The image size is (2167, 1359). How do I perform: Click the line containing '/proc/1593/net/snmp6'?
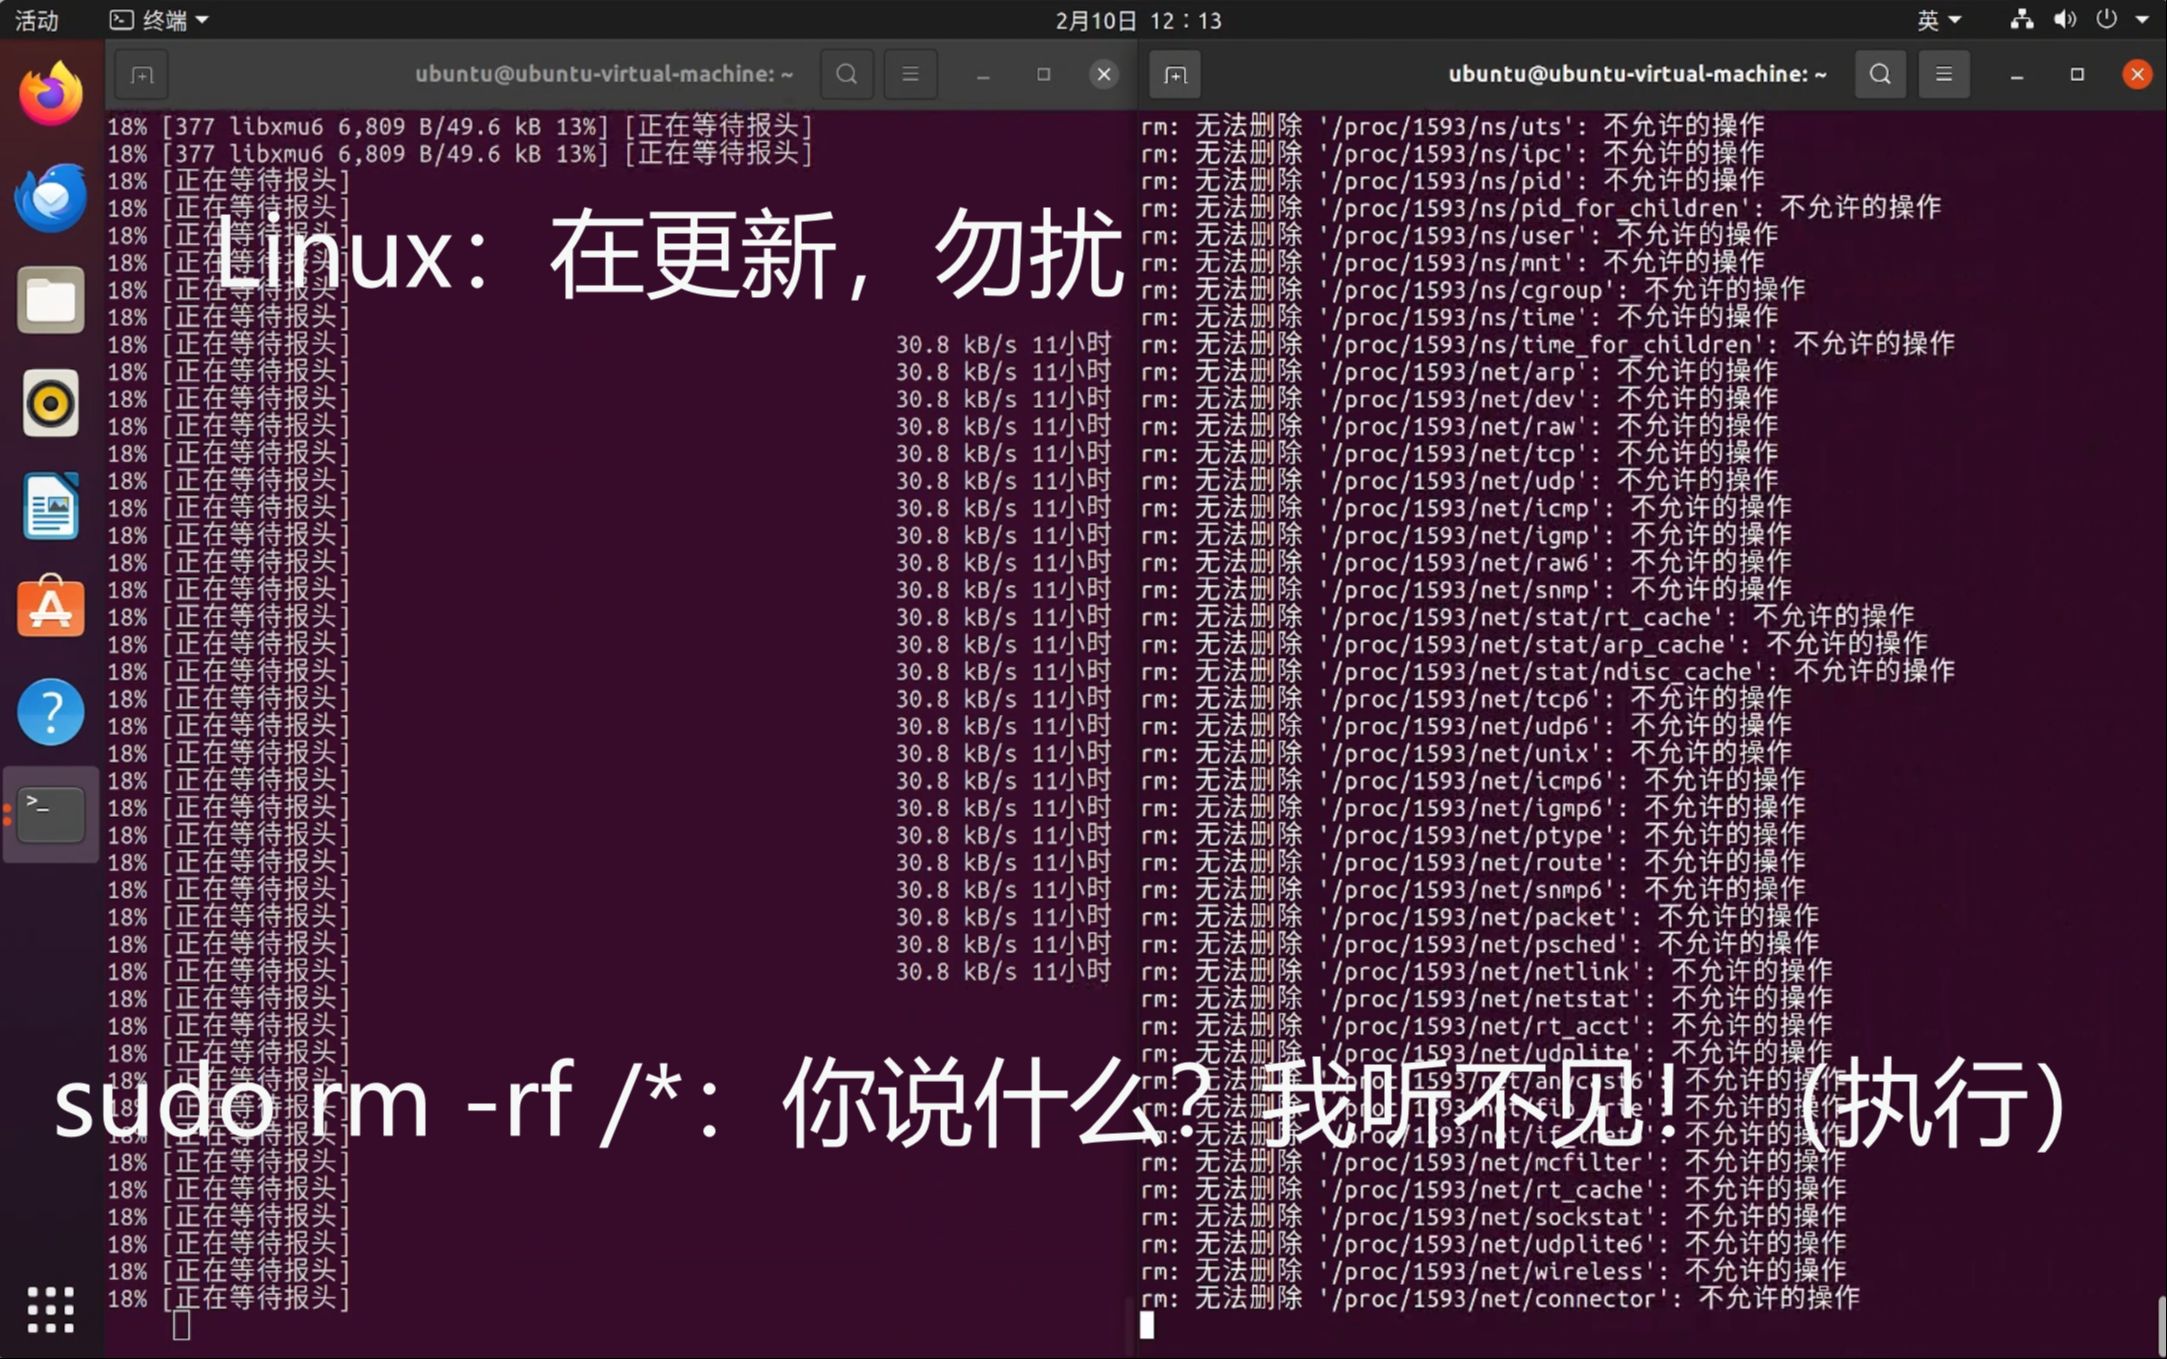tap(1473, 889)
